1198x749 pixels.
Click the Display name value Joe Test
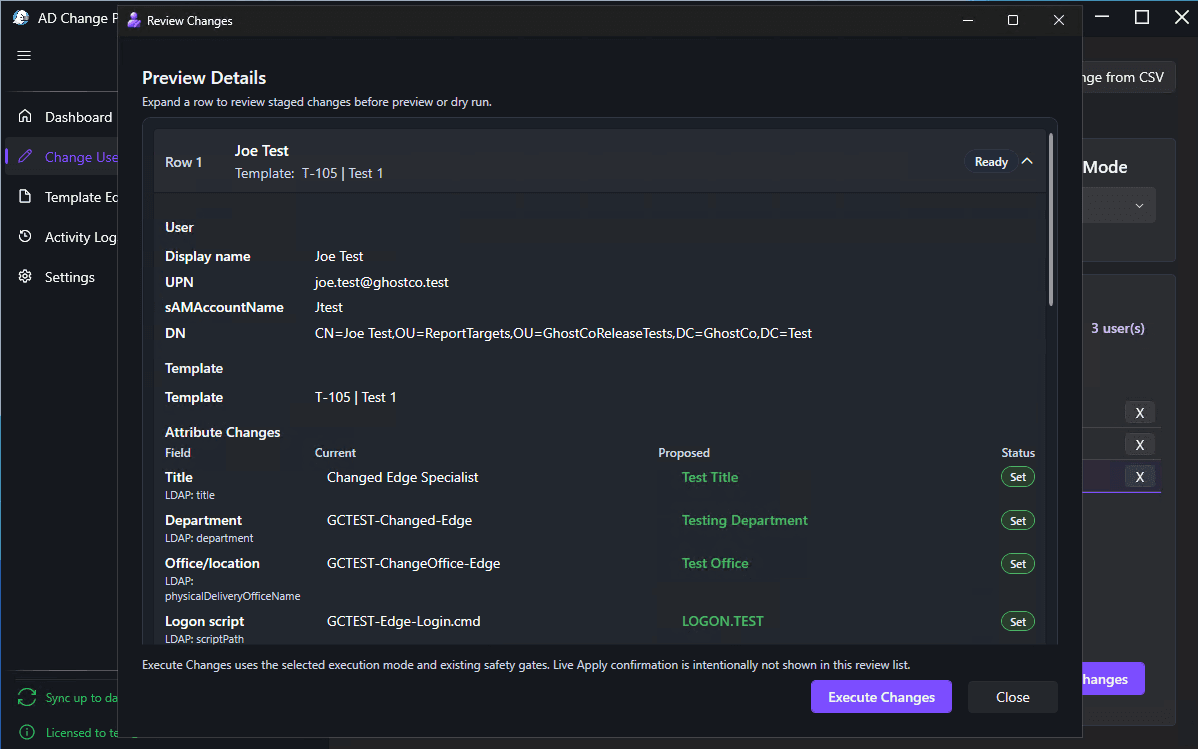pos(338,256)
